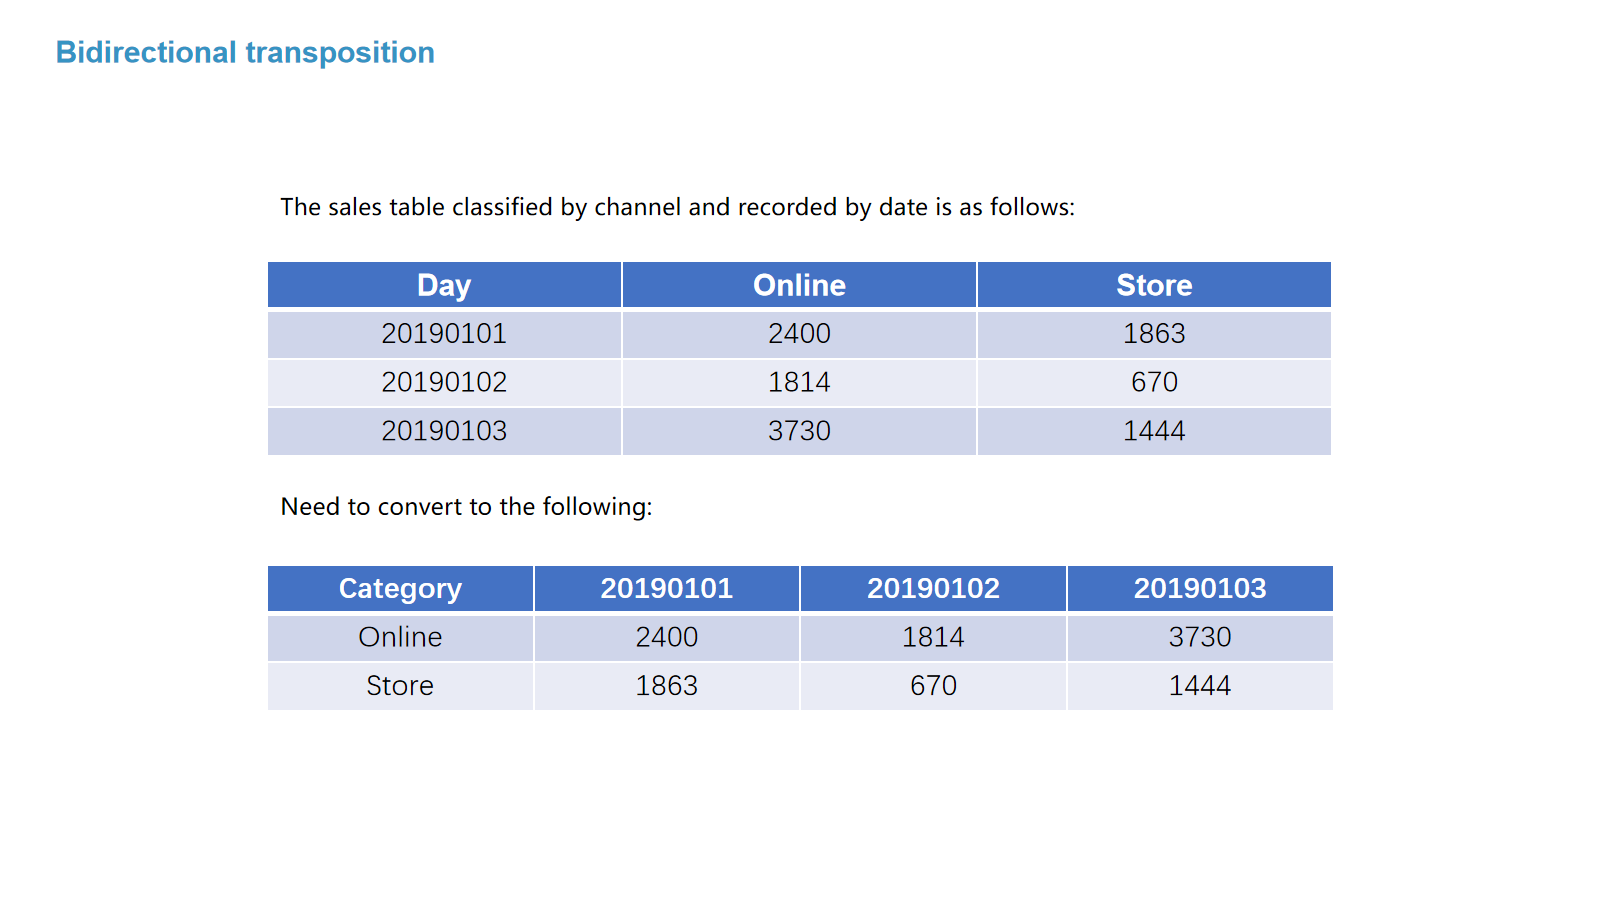Click the 1814 cell in the second table

pyautogui.click(x=933, y=637)
